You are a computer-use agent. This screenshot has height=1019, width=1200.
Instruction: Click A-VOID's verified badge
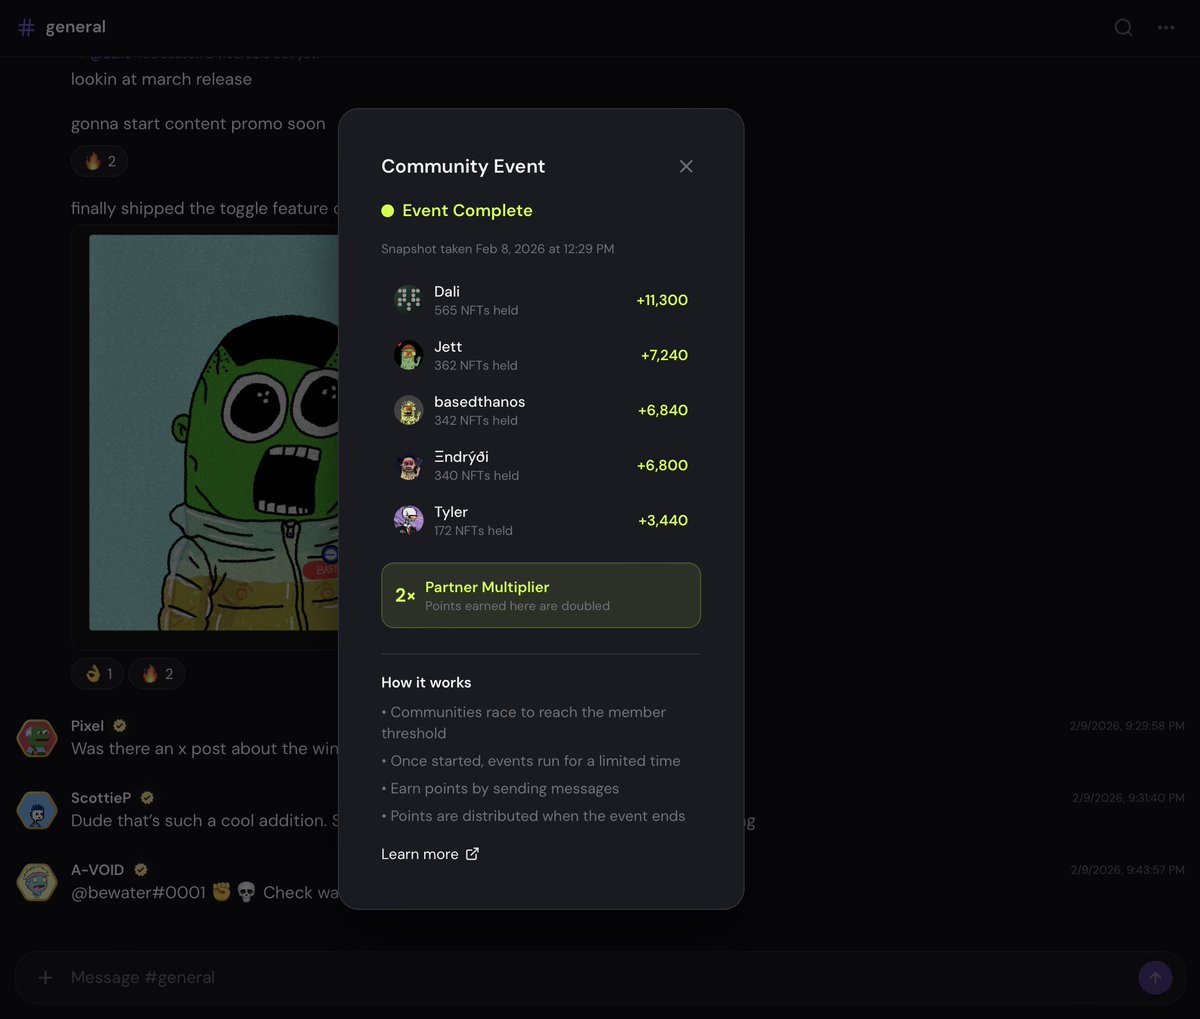(141, 870)
